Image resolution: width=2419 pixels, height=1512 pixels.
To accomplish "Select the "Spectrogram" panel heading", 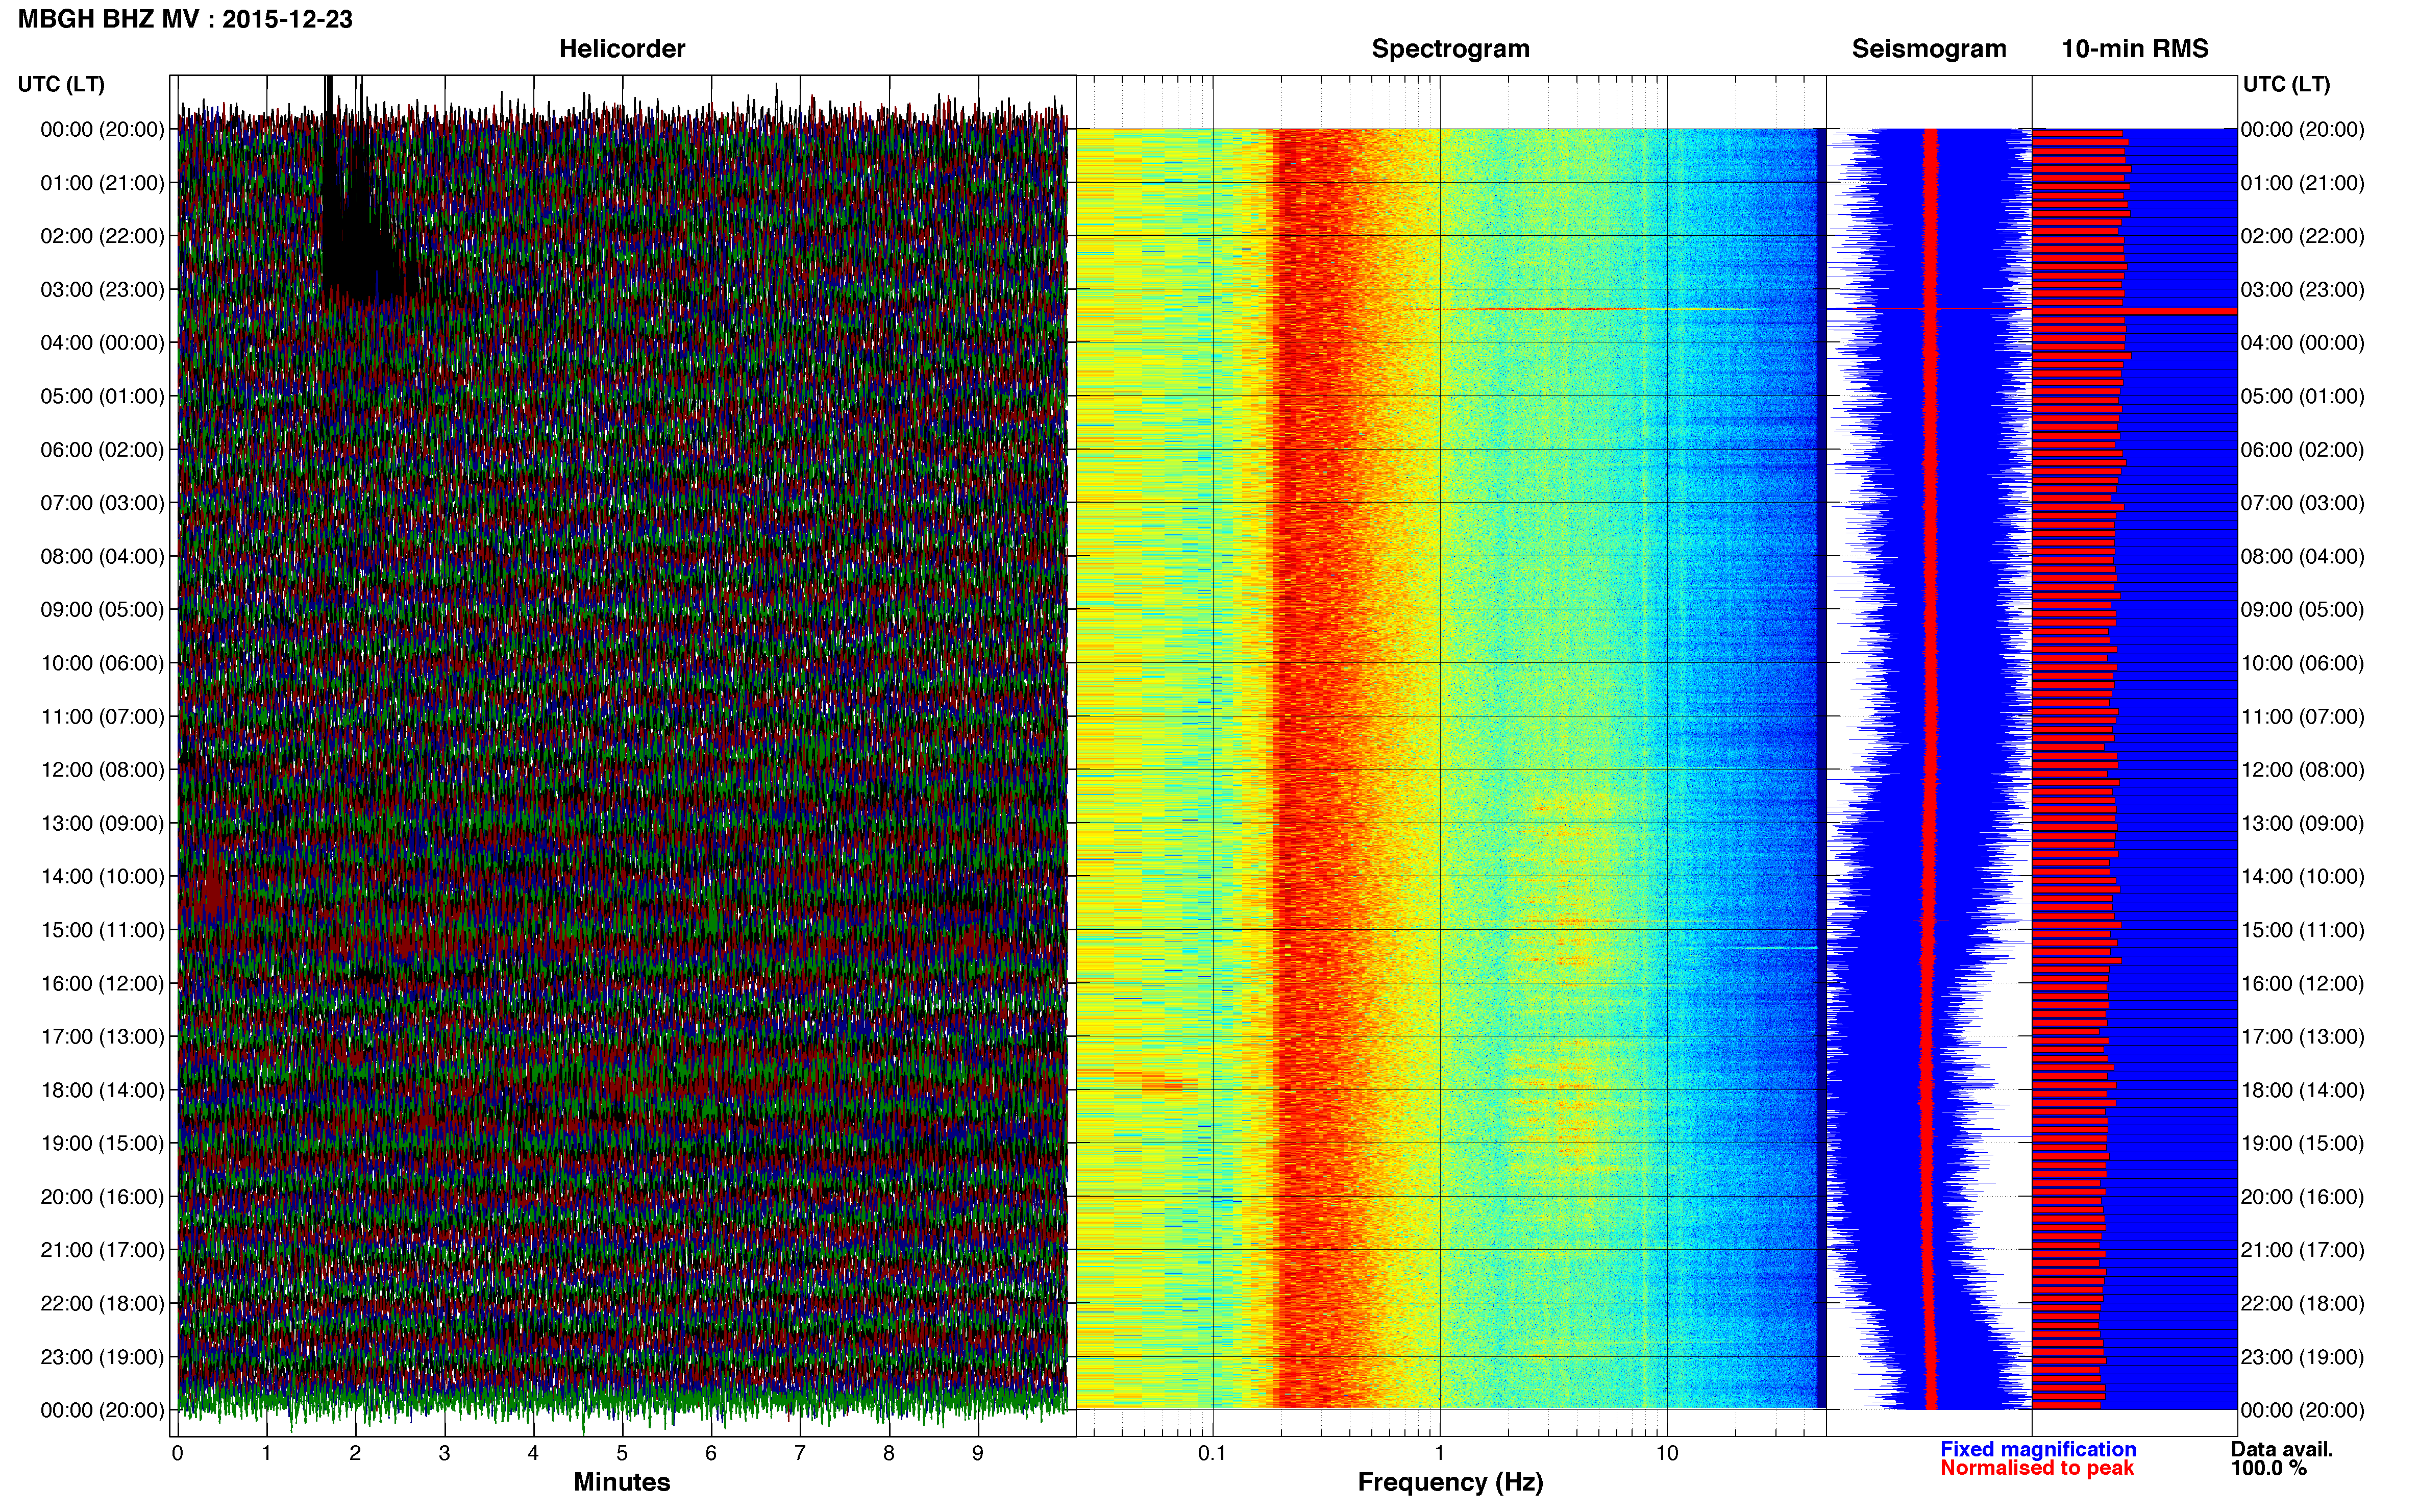I will [1450, 49].
